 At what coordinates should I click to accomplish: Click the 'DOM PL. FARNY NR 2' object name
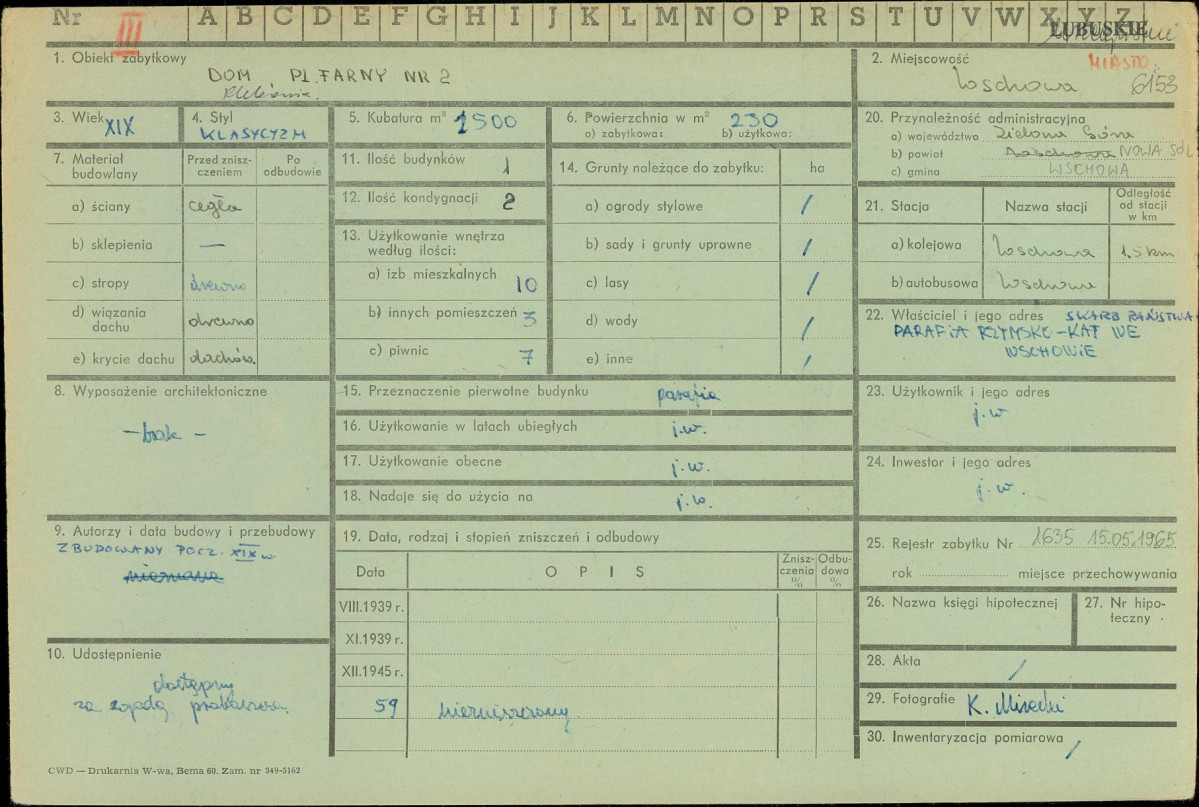[x=329, y=76]
